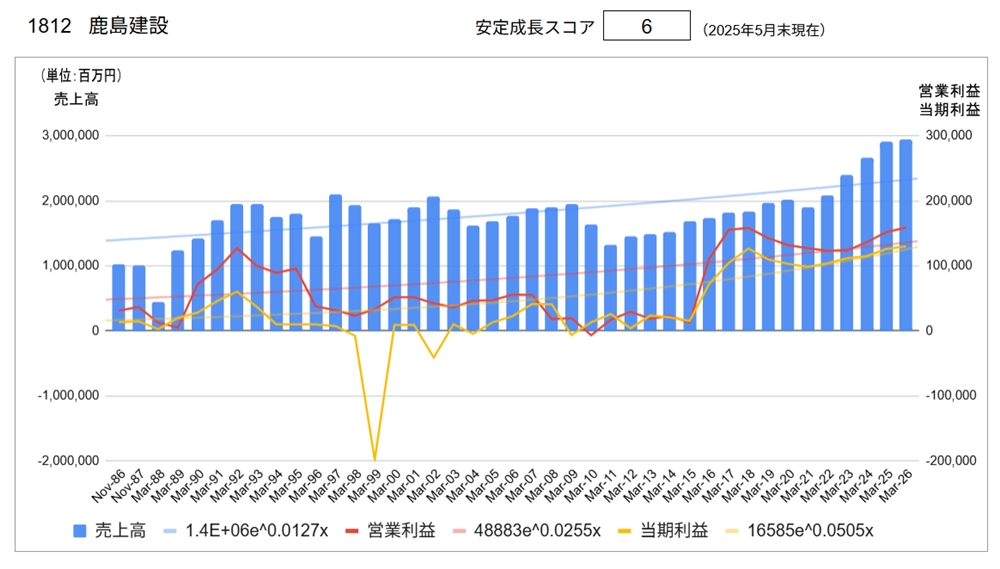The width and height of the screenshot is (1000, 569).
Task: Click the Mar-97 sales bar
Action: click(x=335, y=263)
